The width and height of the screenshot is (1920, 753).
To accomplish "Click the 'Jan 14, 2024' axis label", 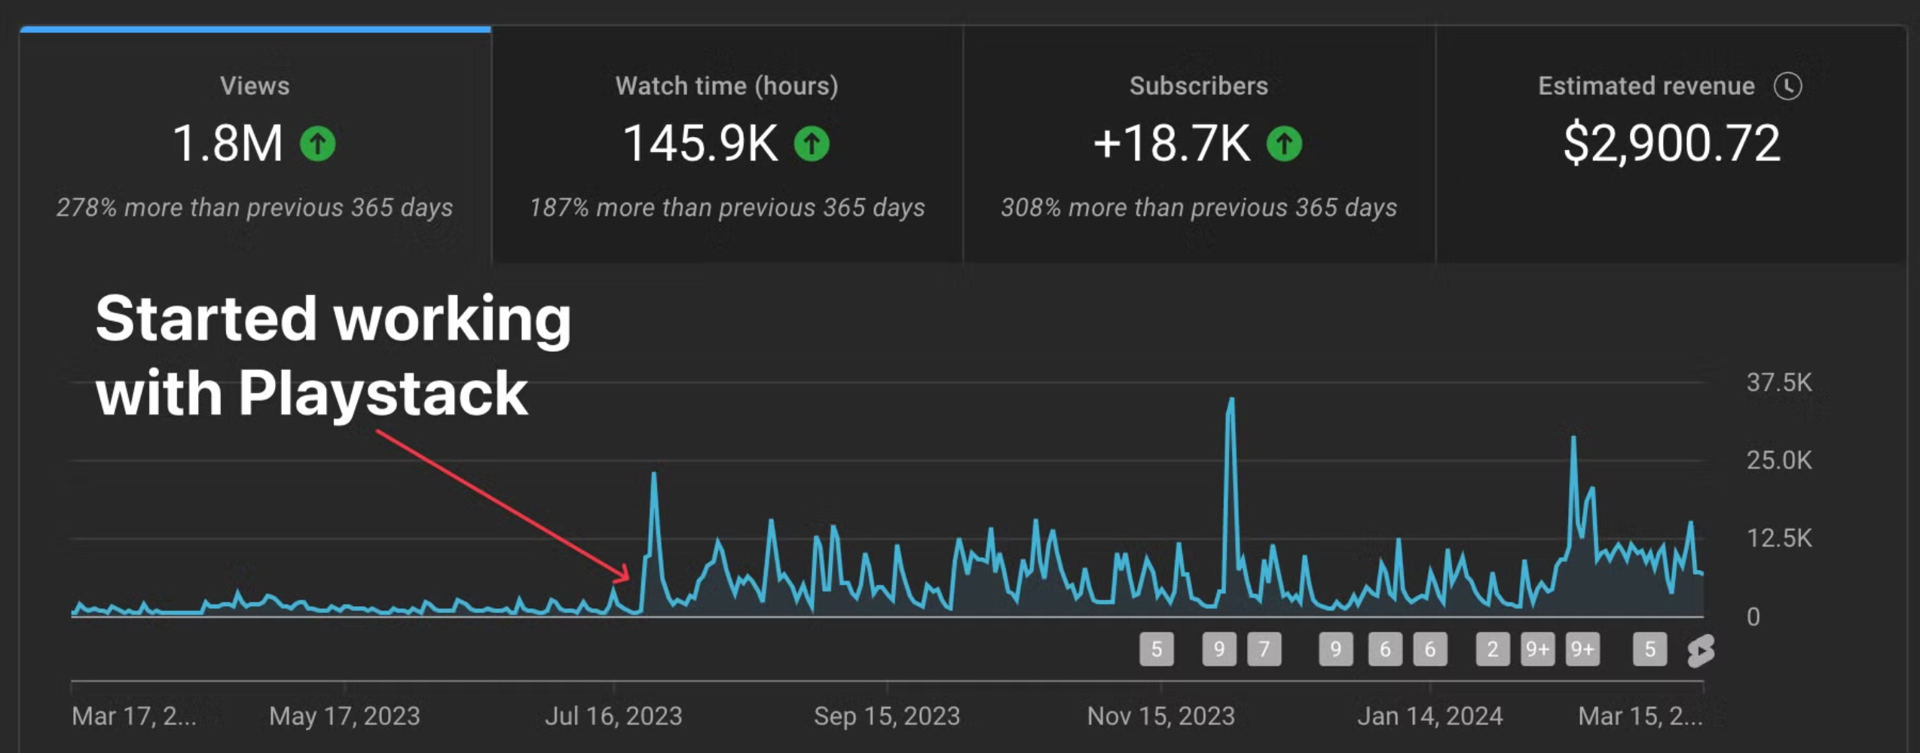I will tap(1430, 716).
